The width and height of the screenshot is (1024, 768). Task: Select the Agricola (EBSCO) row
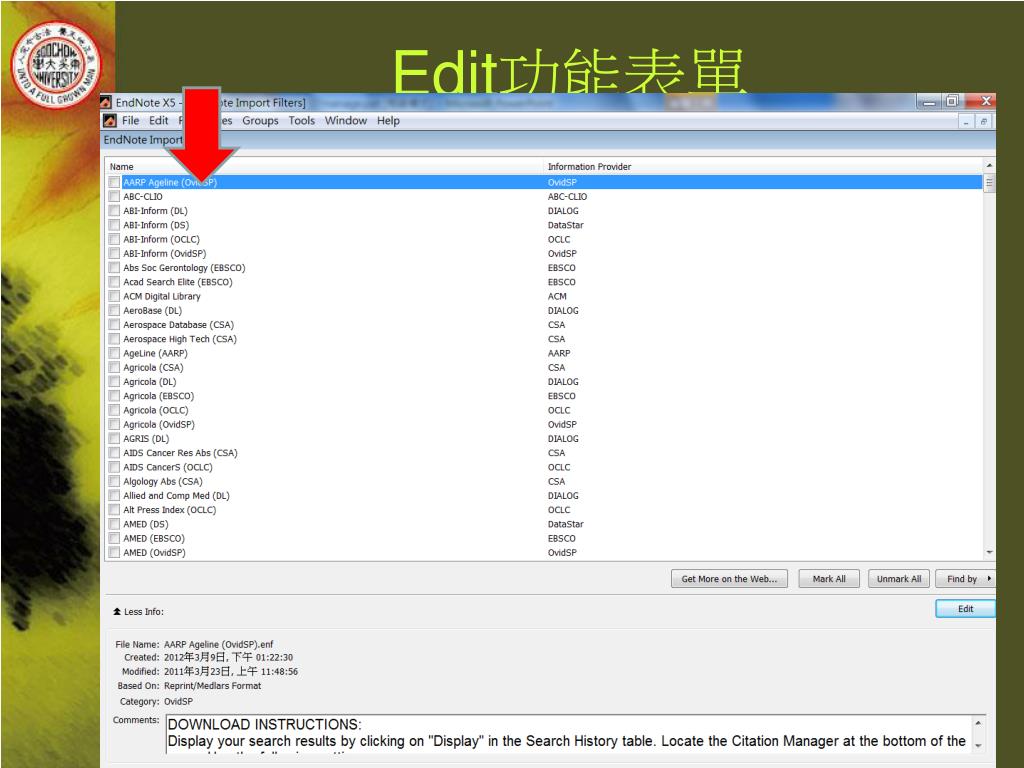click(x=545, y=396)
